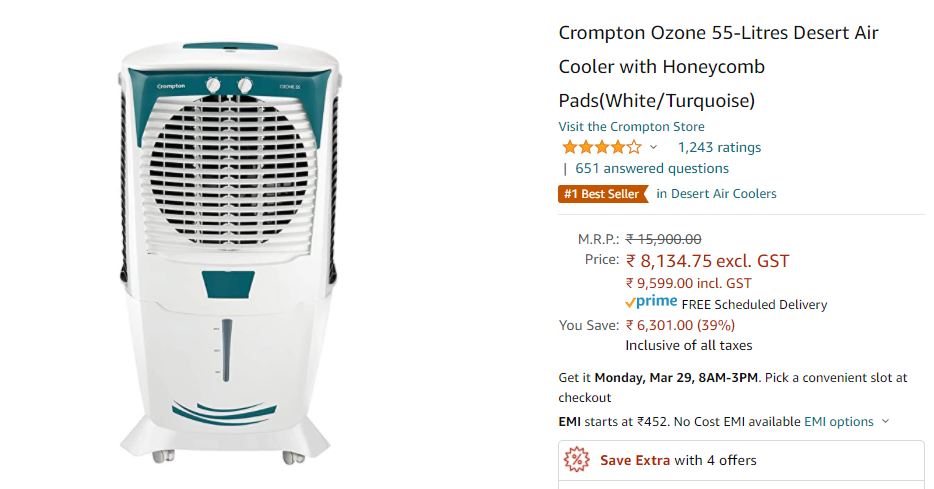Click the star rating icons

pyautogui.click(x=602, y=147)
